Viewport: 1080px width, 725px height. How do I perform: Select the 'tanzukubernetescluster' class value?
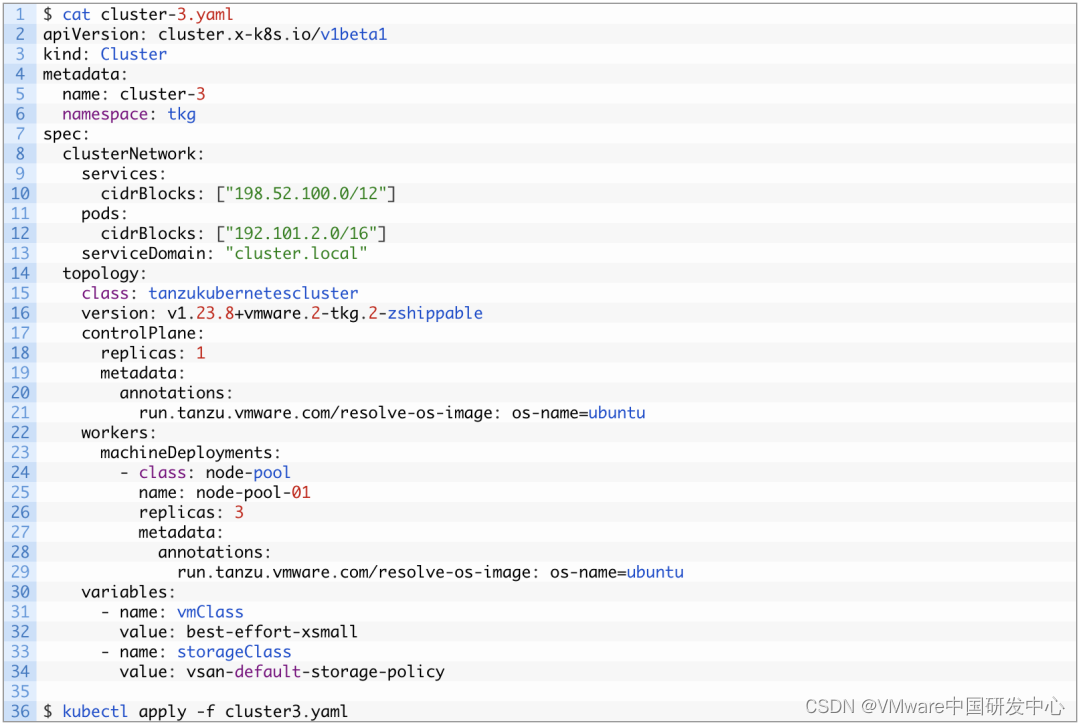pos(253,293)
